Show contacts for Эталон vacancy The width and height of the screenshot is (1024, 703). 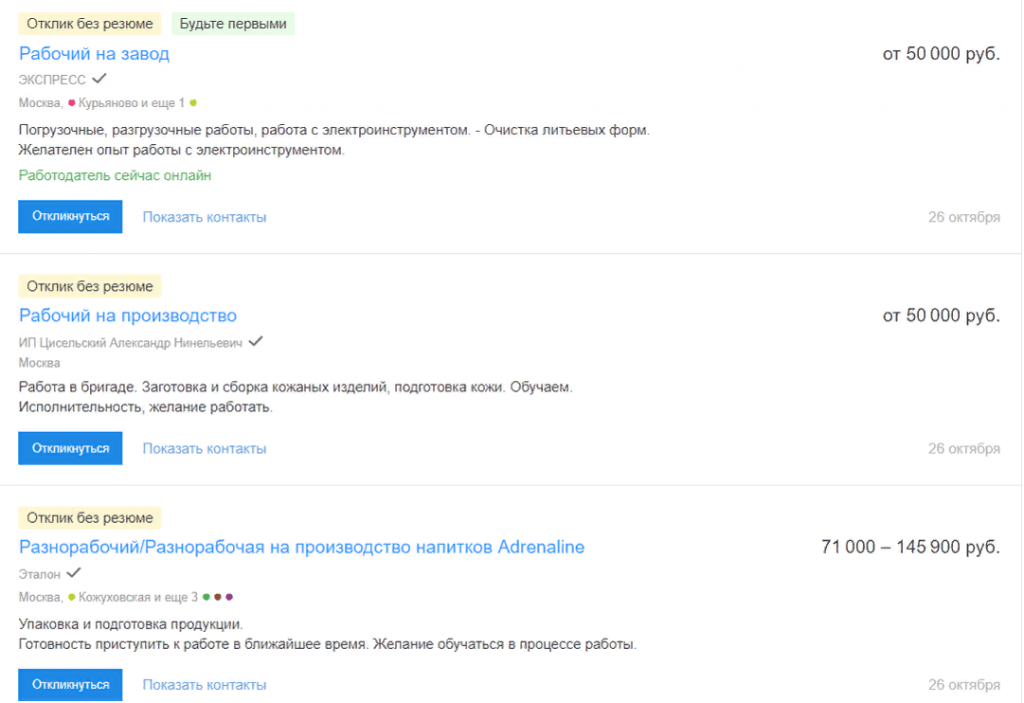point(204,685)
